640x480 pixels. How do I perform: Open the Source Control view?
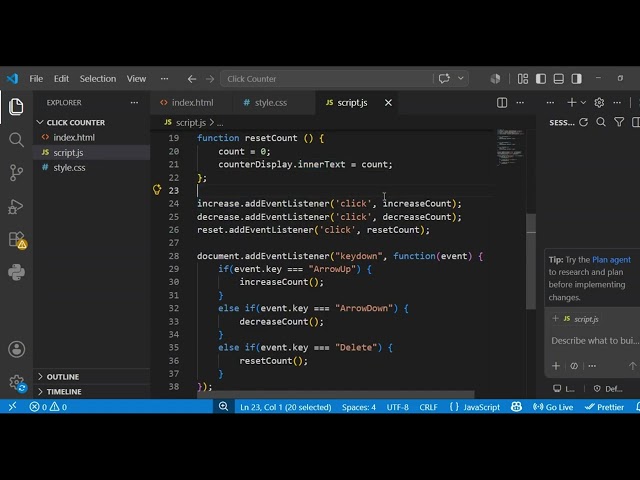coord(16,173)
